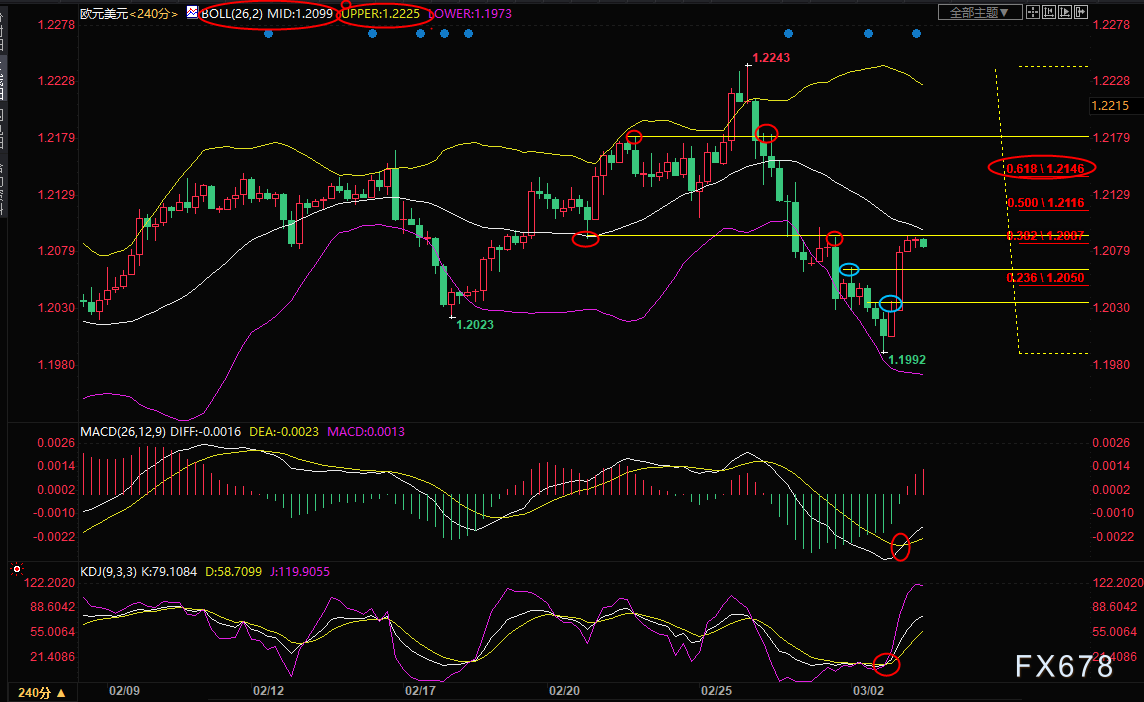Select the MACD(26,12,9) indicator label
The image size is (1144, 702).
[x=123, y=432]
